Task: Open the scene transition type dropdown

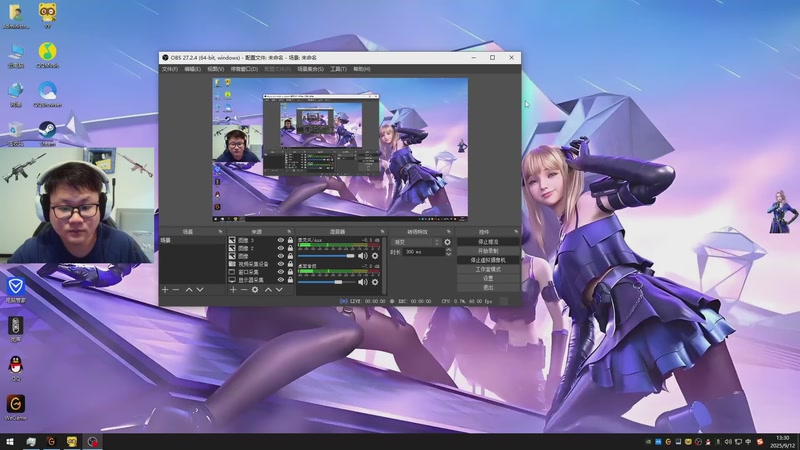Action: [x=416, y=242]
